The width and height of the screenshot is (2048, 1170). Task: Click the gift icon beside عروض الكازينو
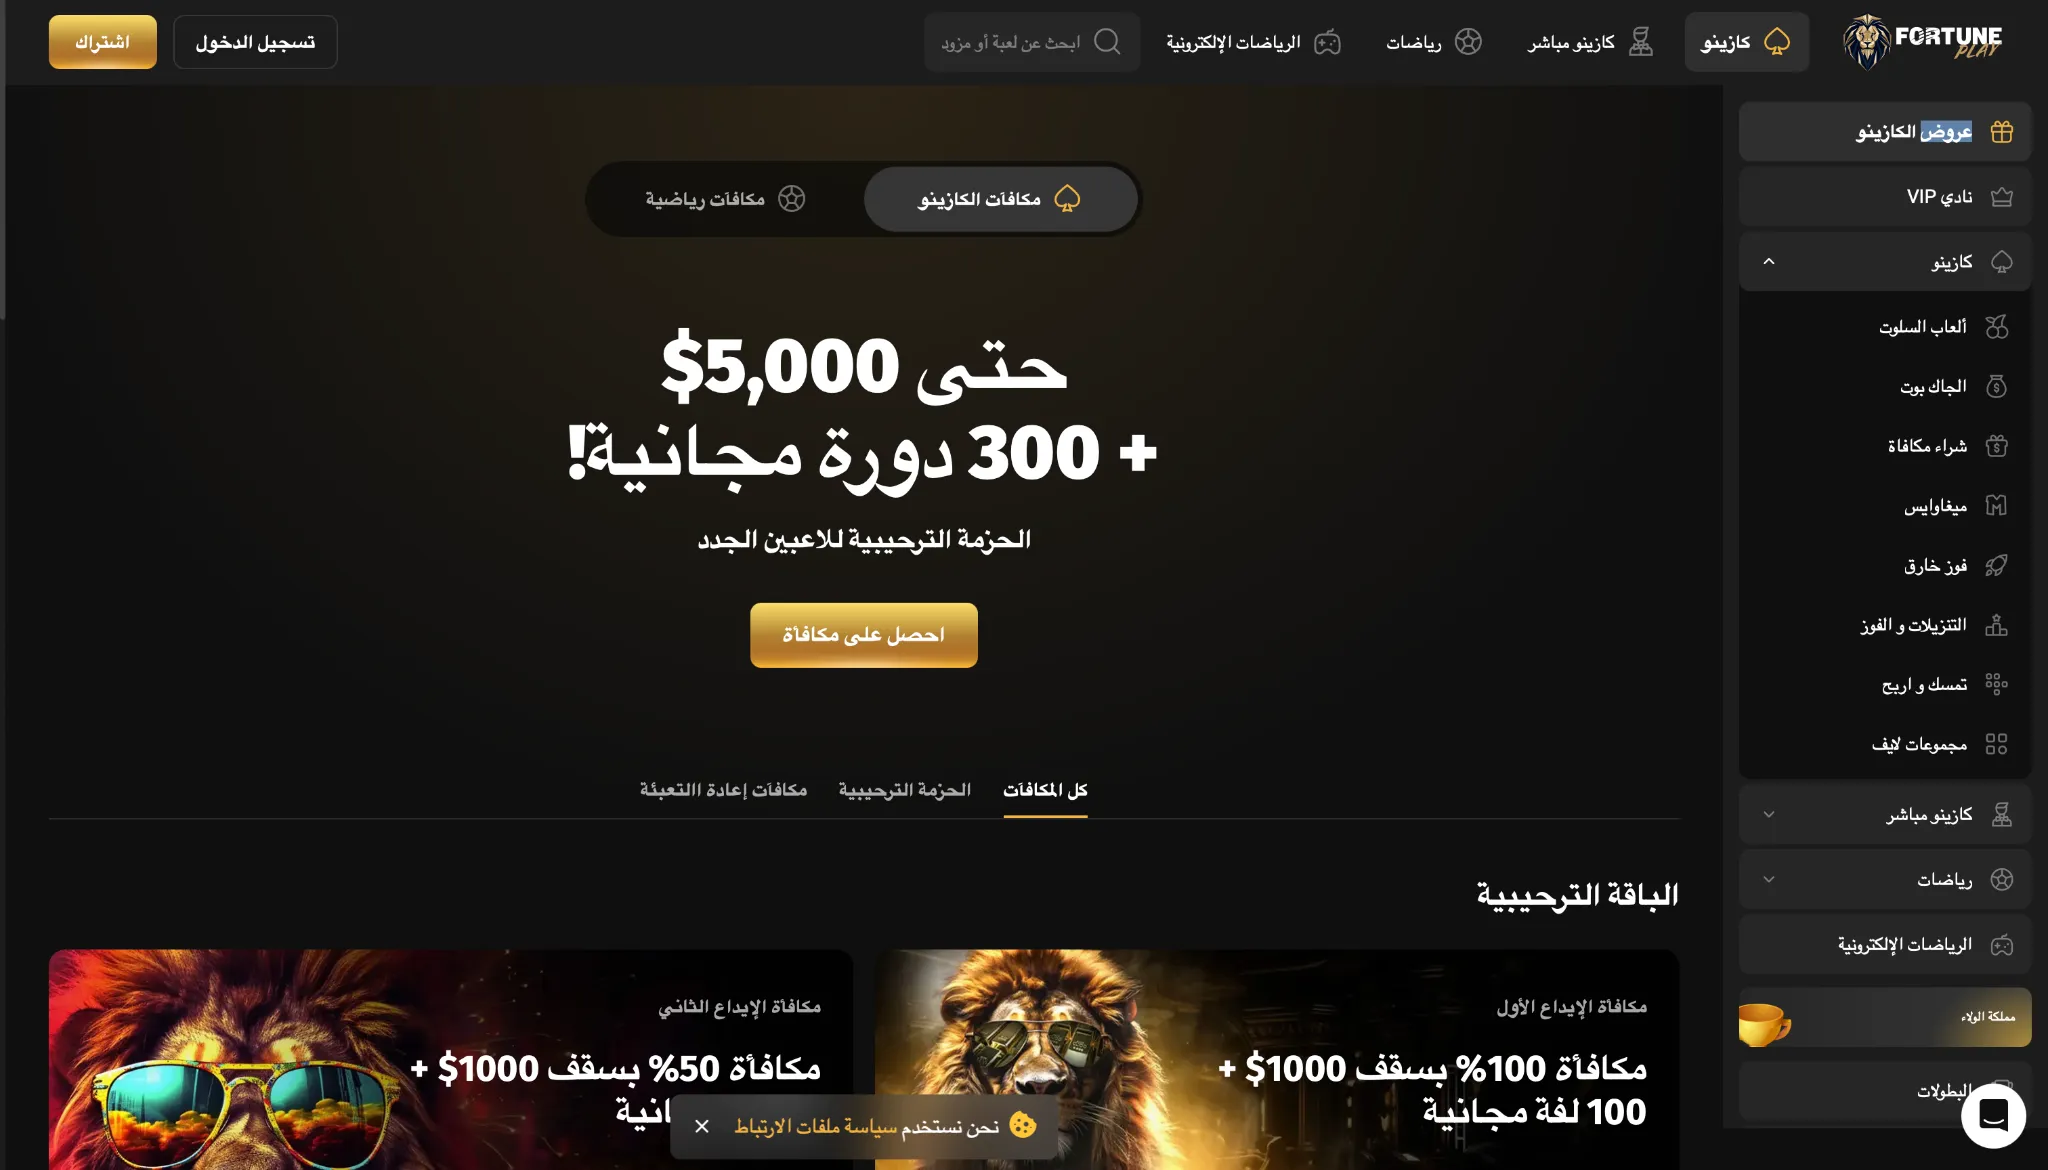(2001, 132)
